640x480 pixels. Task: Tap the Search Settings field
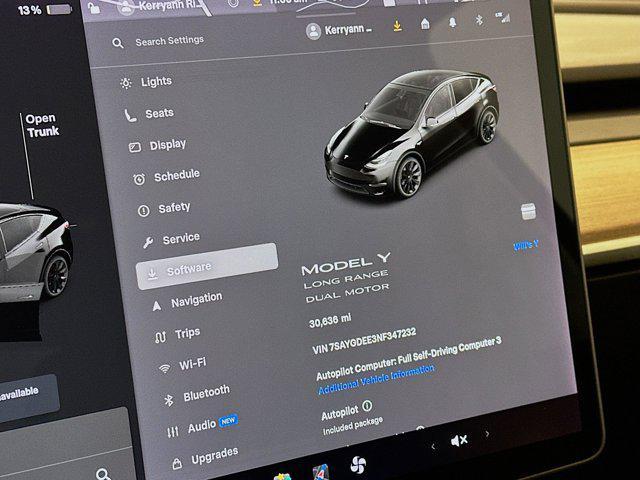click(x=169, y=41)
